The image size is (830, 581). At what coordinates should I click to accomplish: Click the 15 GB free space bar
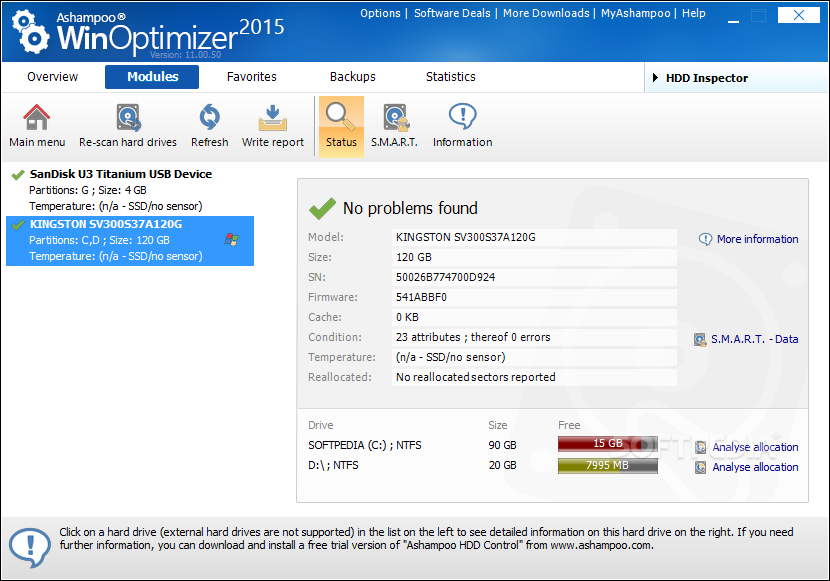[608, 443]
